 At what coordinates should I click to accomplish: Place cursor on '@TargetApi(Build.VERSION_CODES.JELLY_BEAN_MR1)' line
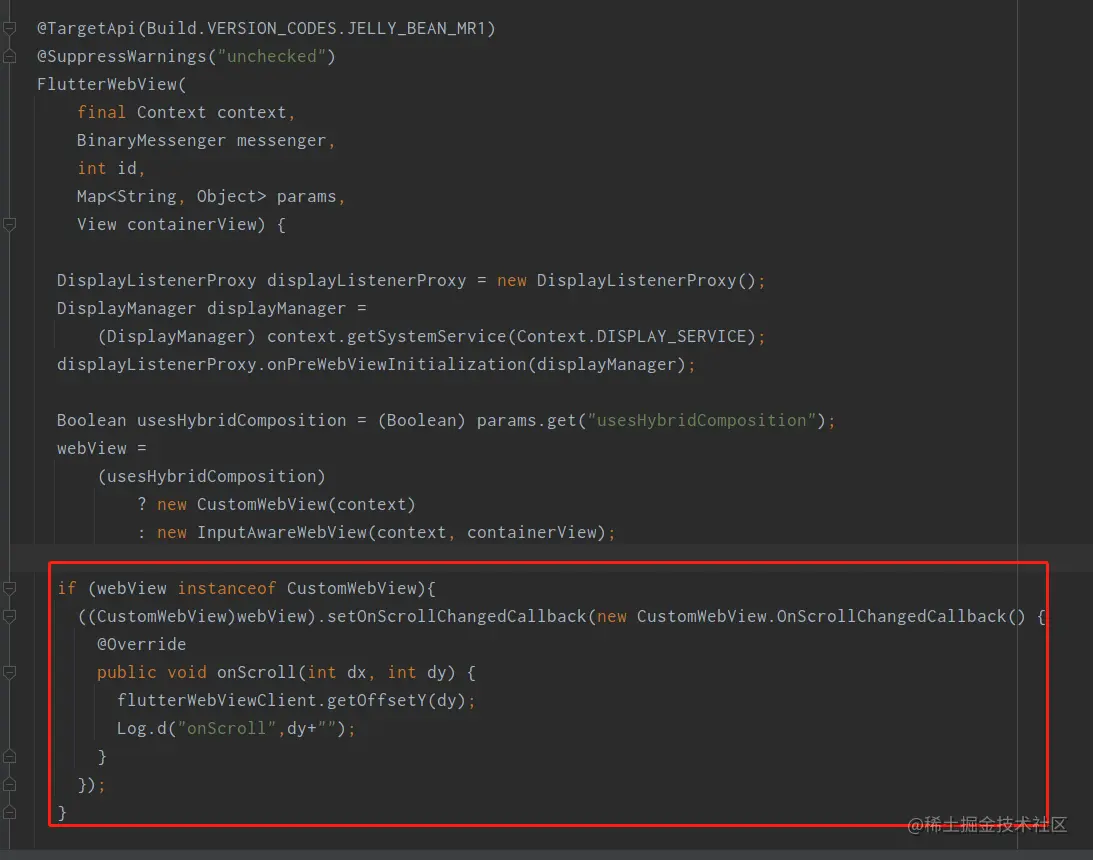[266, 29]
